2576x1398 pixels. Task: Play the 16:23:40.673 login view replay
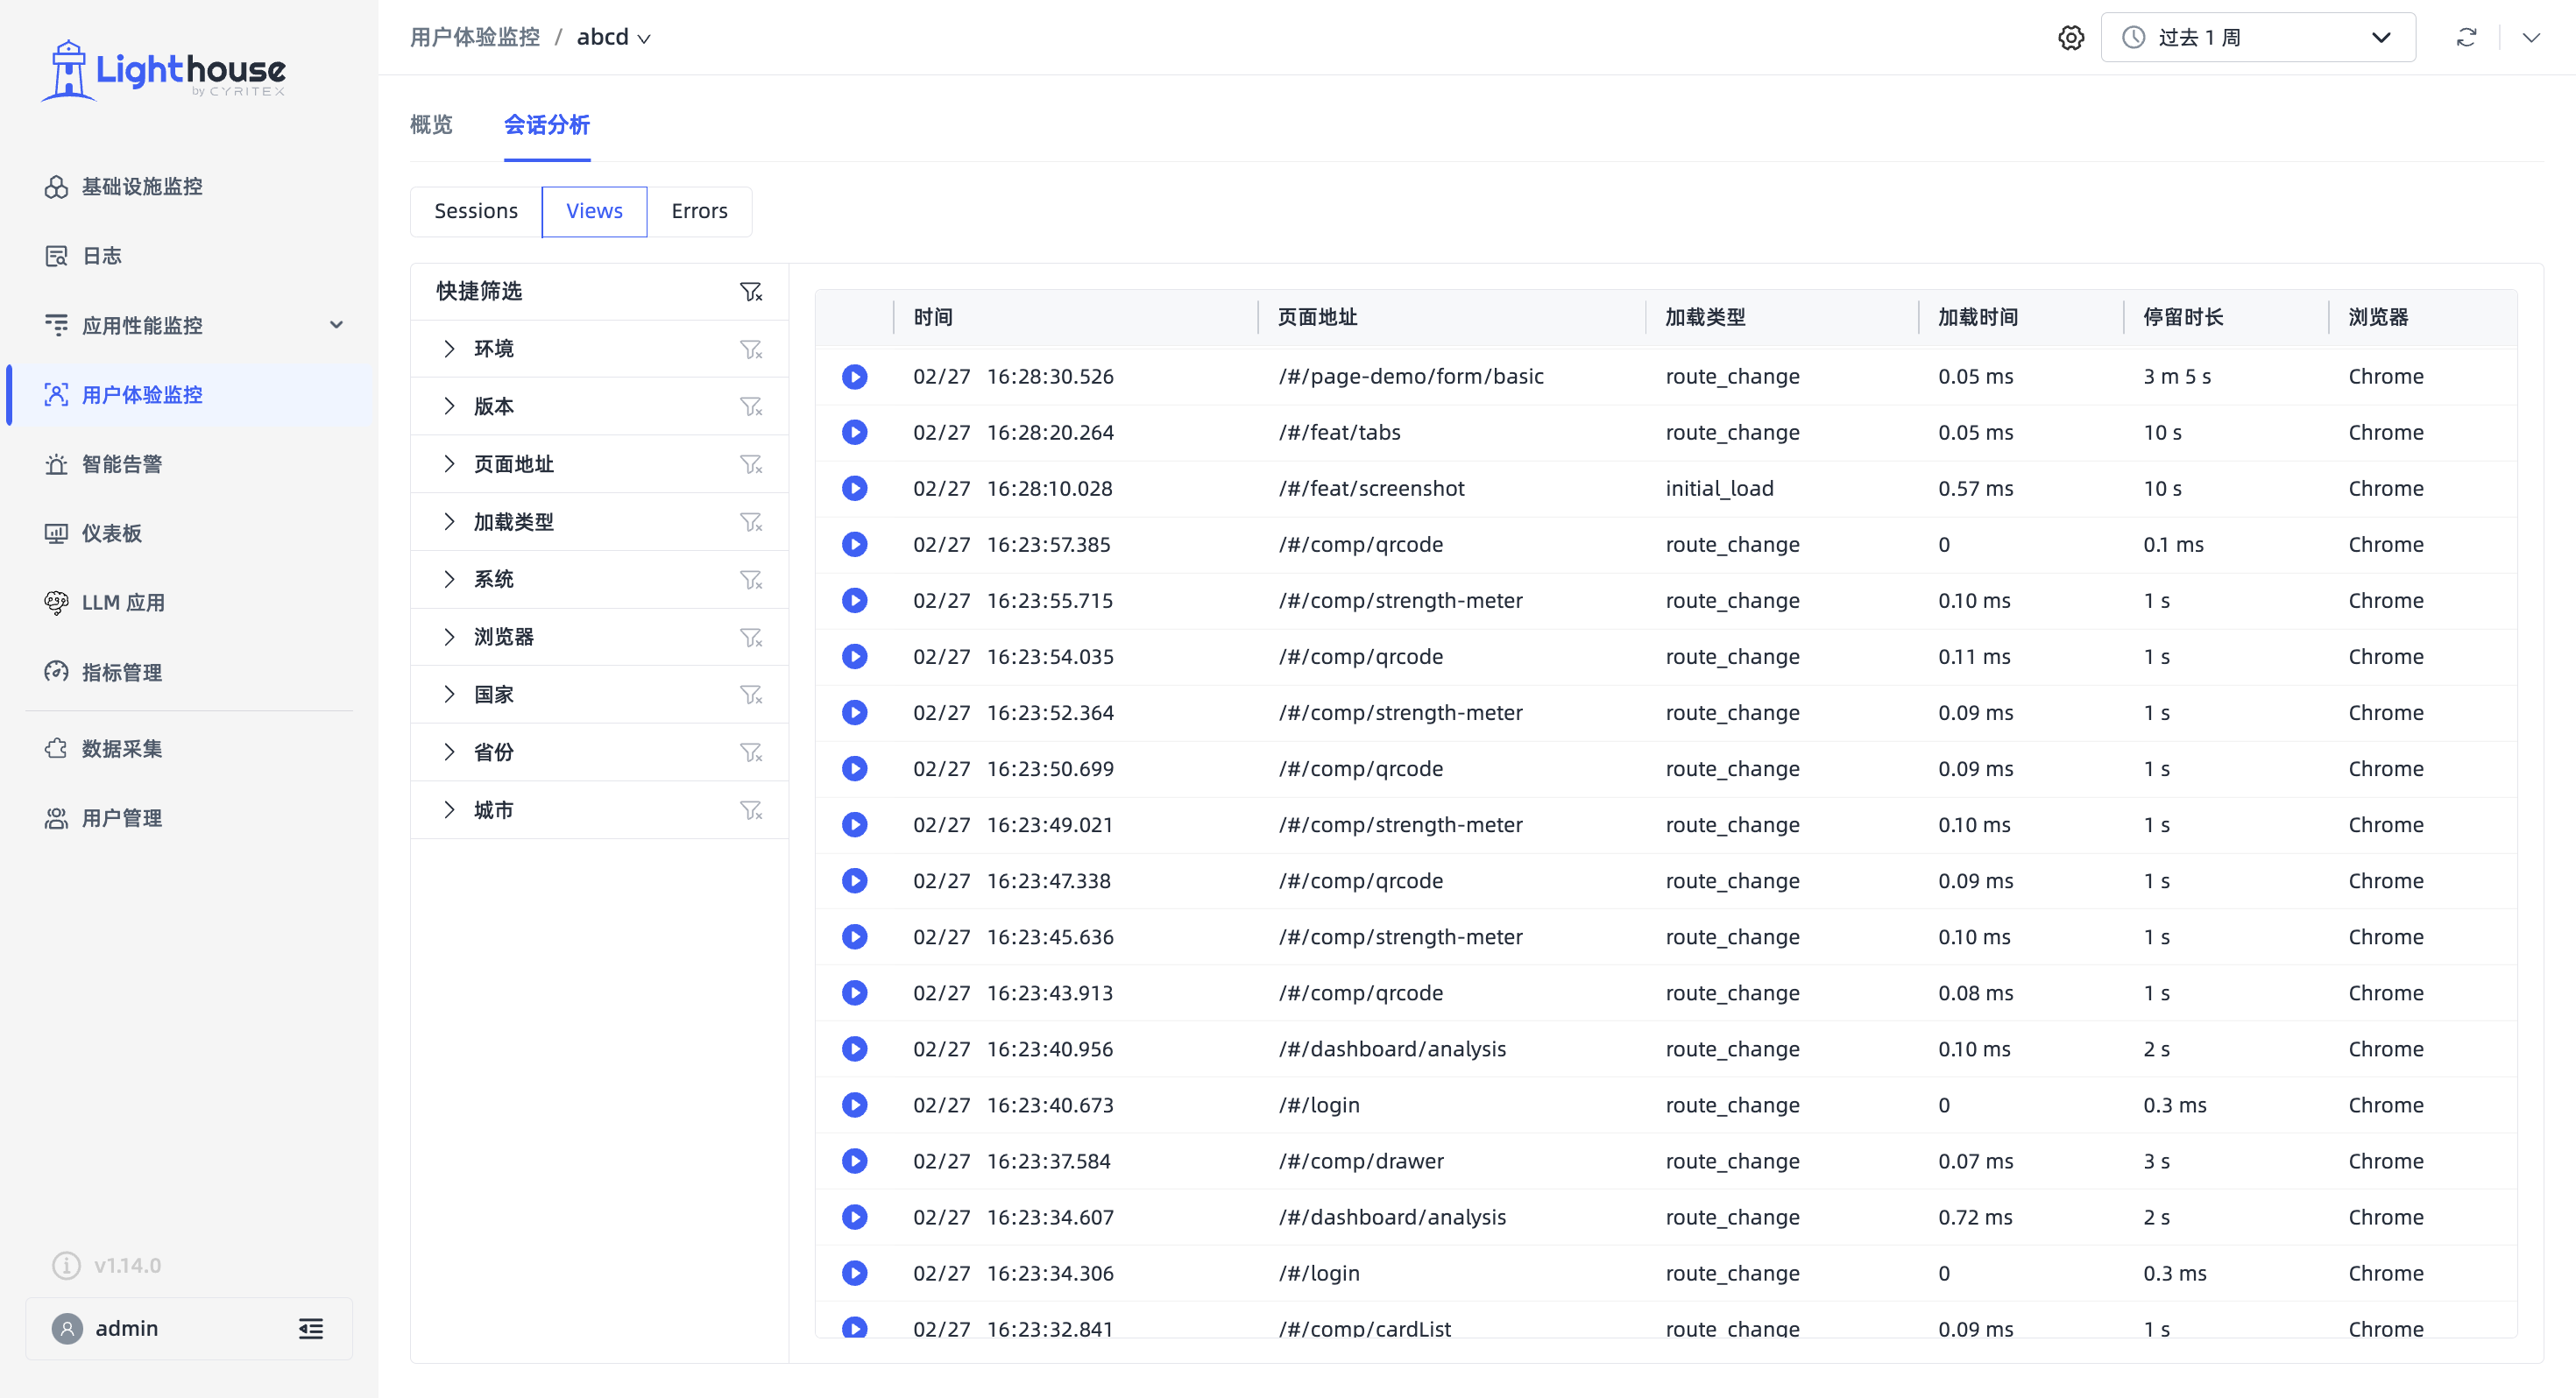coord(854,1105)
